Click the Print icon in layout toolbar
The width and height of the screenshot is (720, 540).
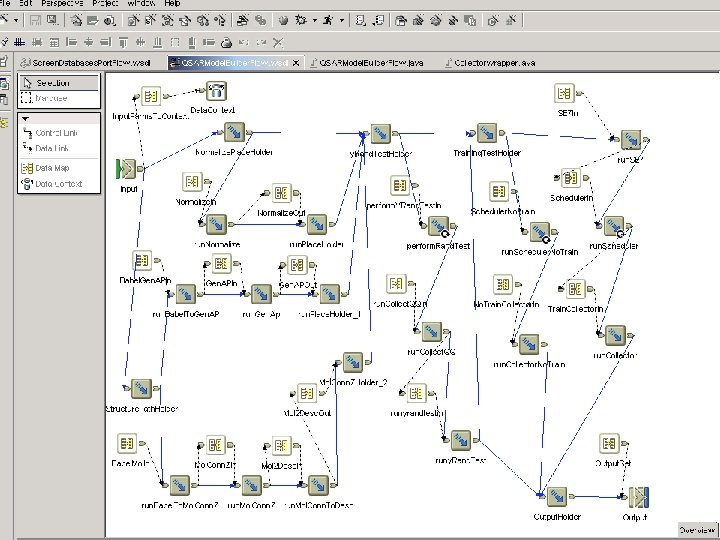tap(226, 43)
